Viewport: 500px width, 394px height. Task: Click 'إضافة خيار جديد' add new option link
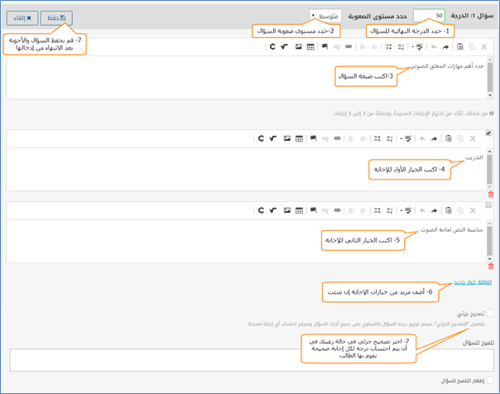(x=472, y=282)
